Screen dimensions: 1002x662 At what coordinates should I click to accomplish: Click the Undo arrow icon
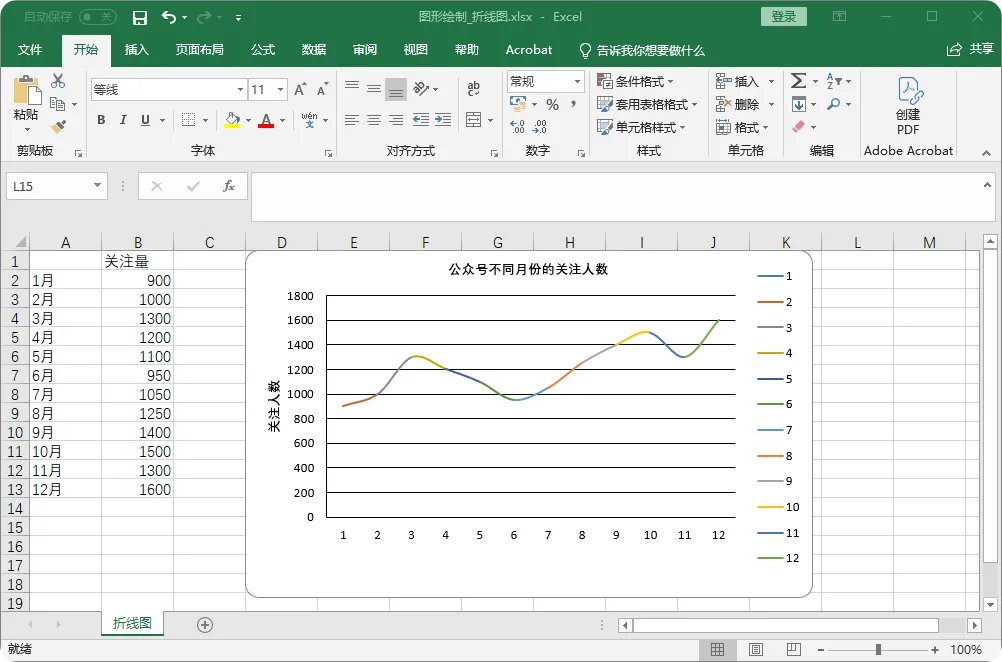coord(169,17)
